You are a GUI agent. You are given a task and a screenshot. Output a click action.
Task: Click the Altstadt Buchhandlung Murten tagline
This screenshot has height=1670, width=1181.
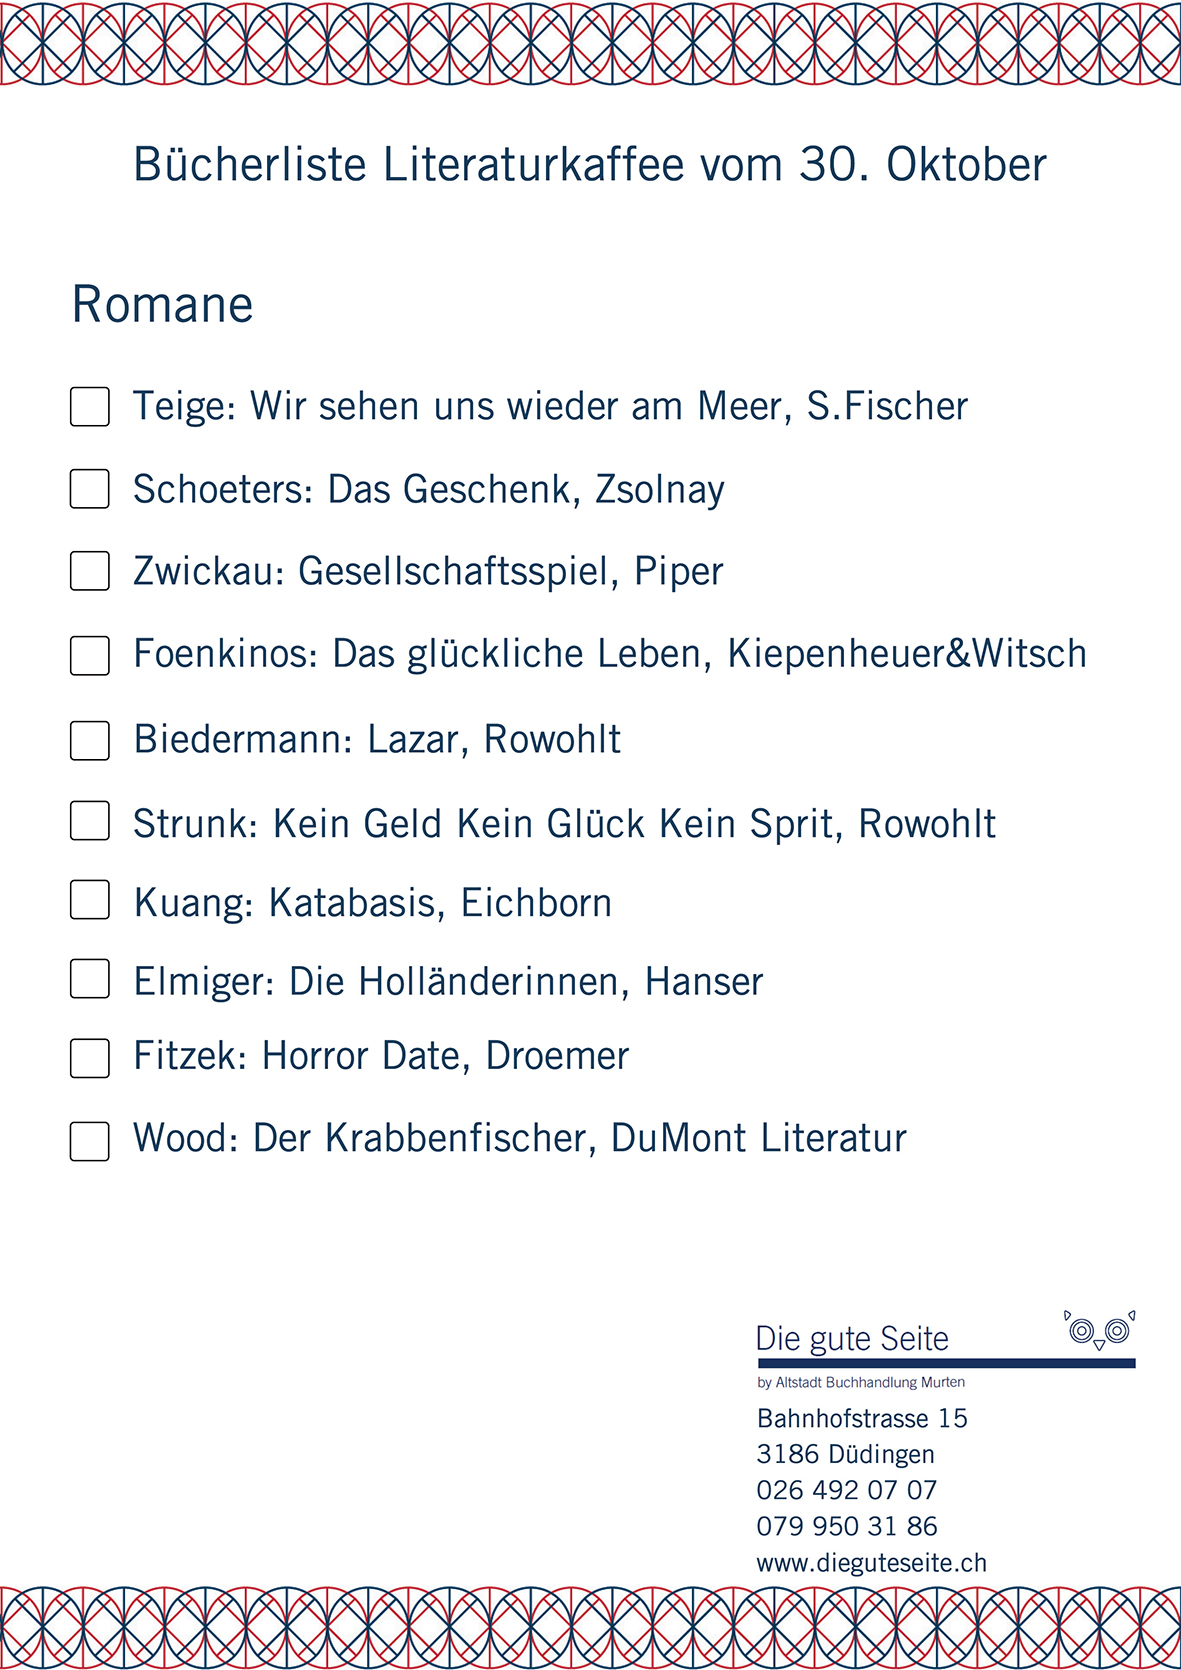861,1382
